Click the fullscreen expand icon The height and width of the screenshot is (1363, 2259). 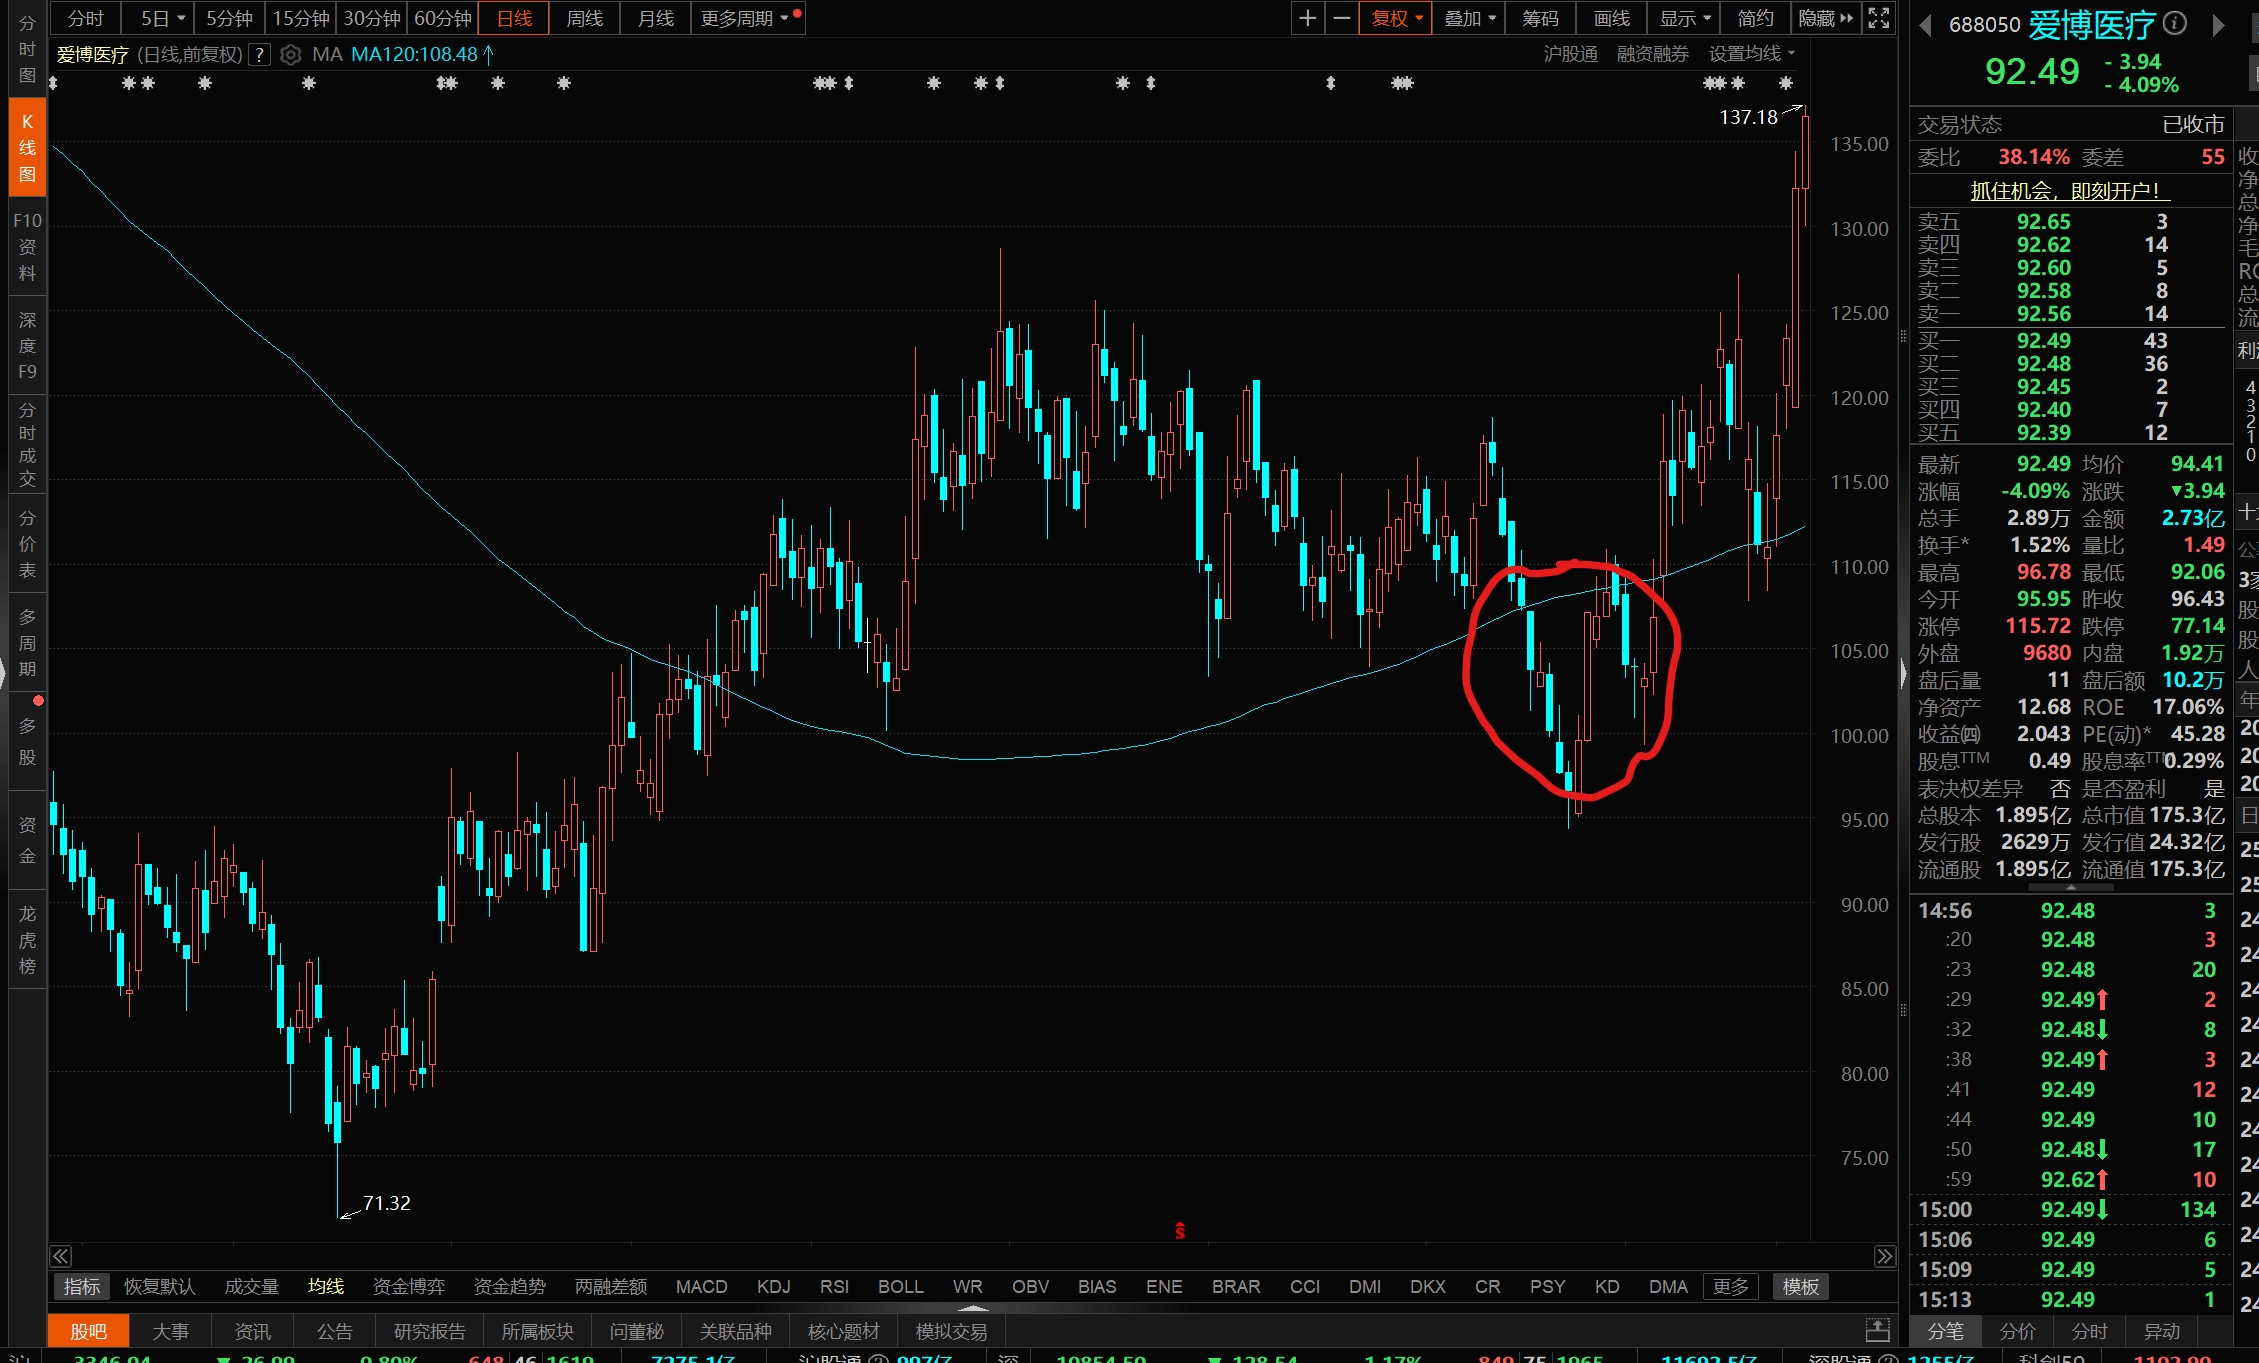(1879, 18)
